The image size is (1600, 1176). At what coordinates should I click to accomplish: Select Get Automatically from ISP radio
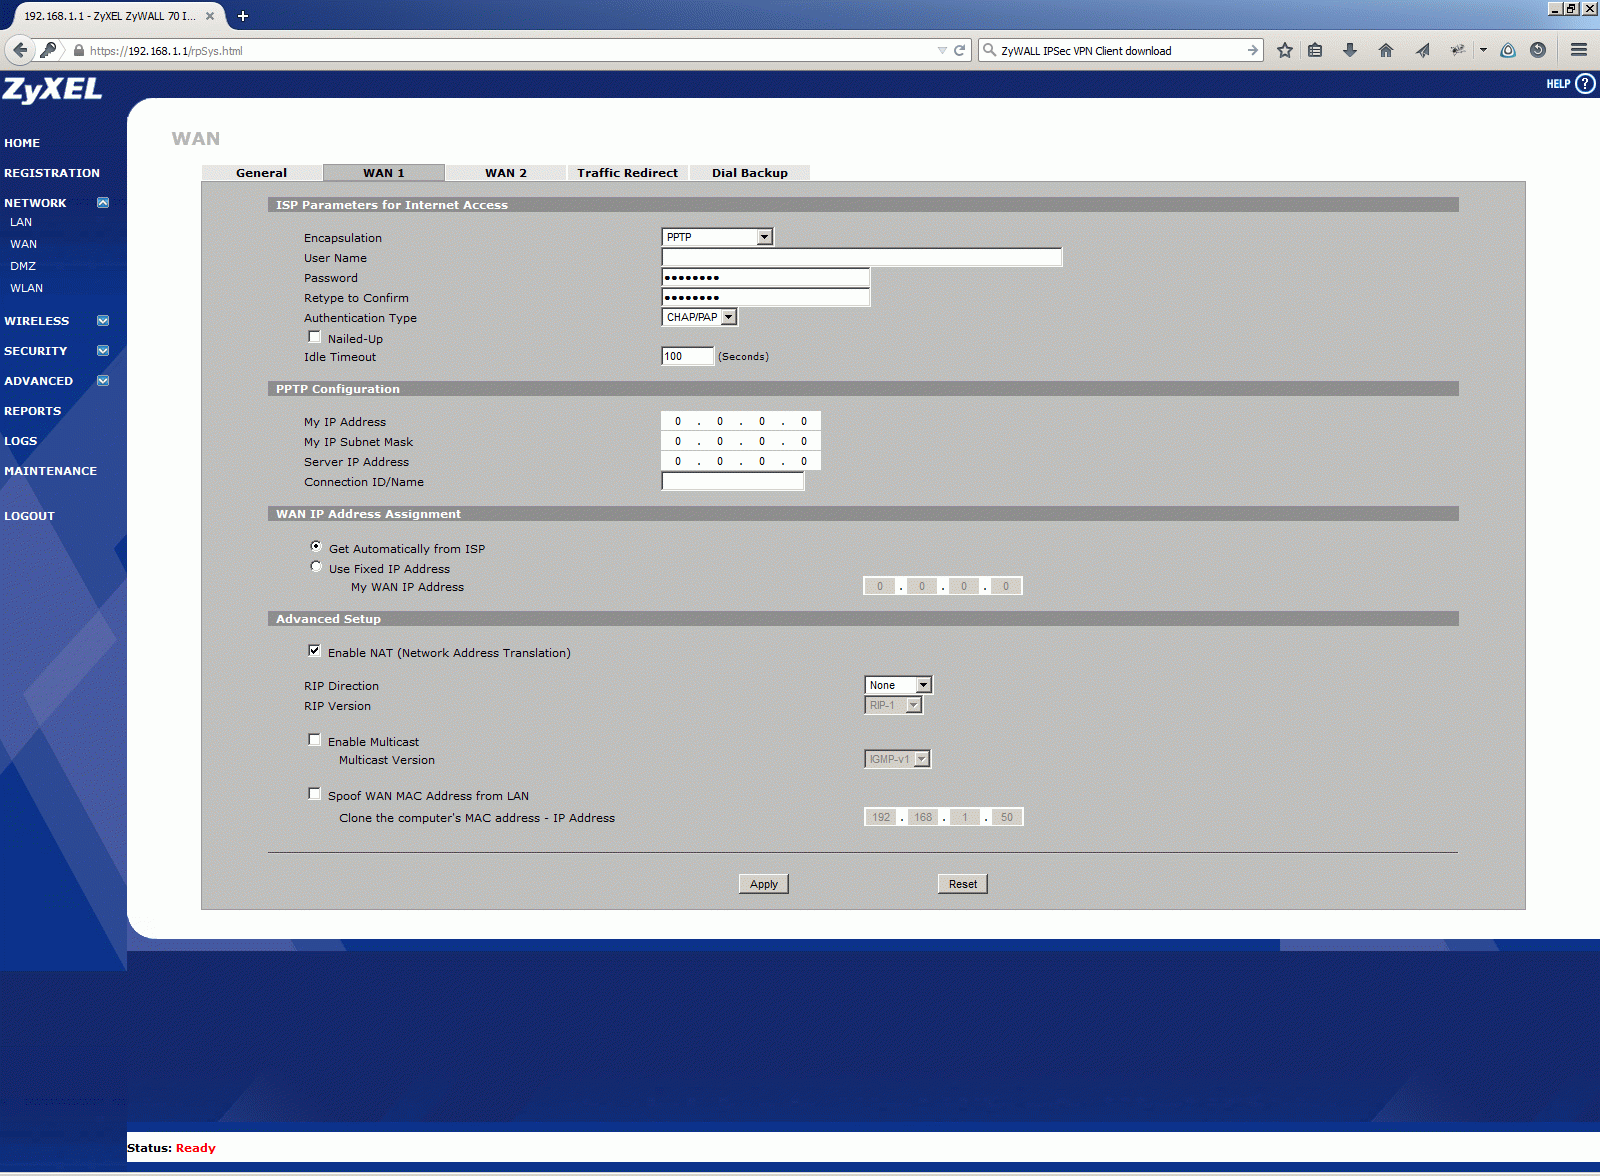pos(316,547)
